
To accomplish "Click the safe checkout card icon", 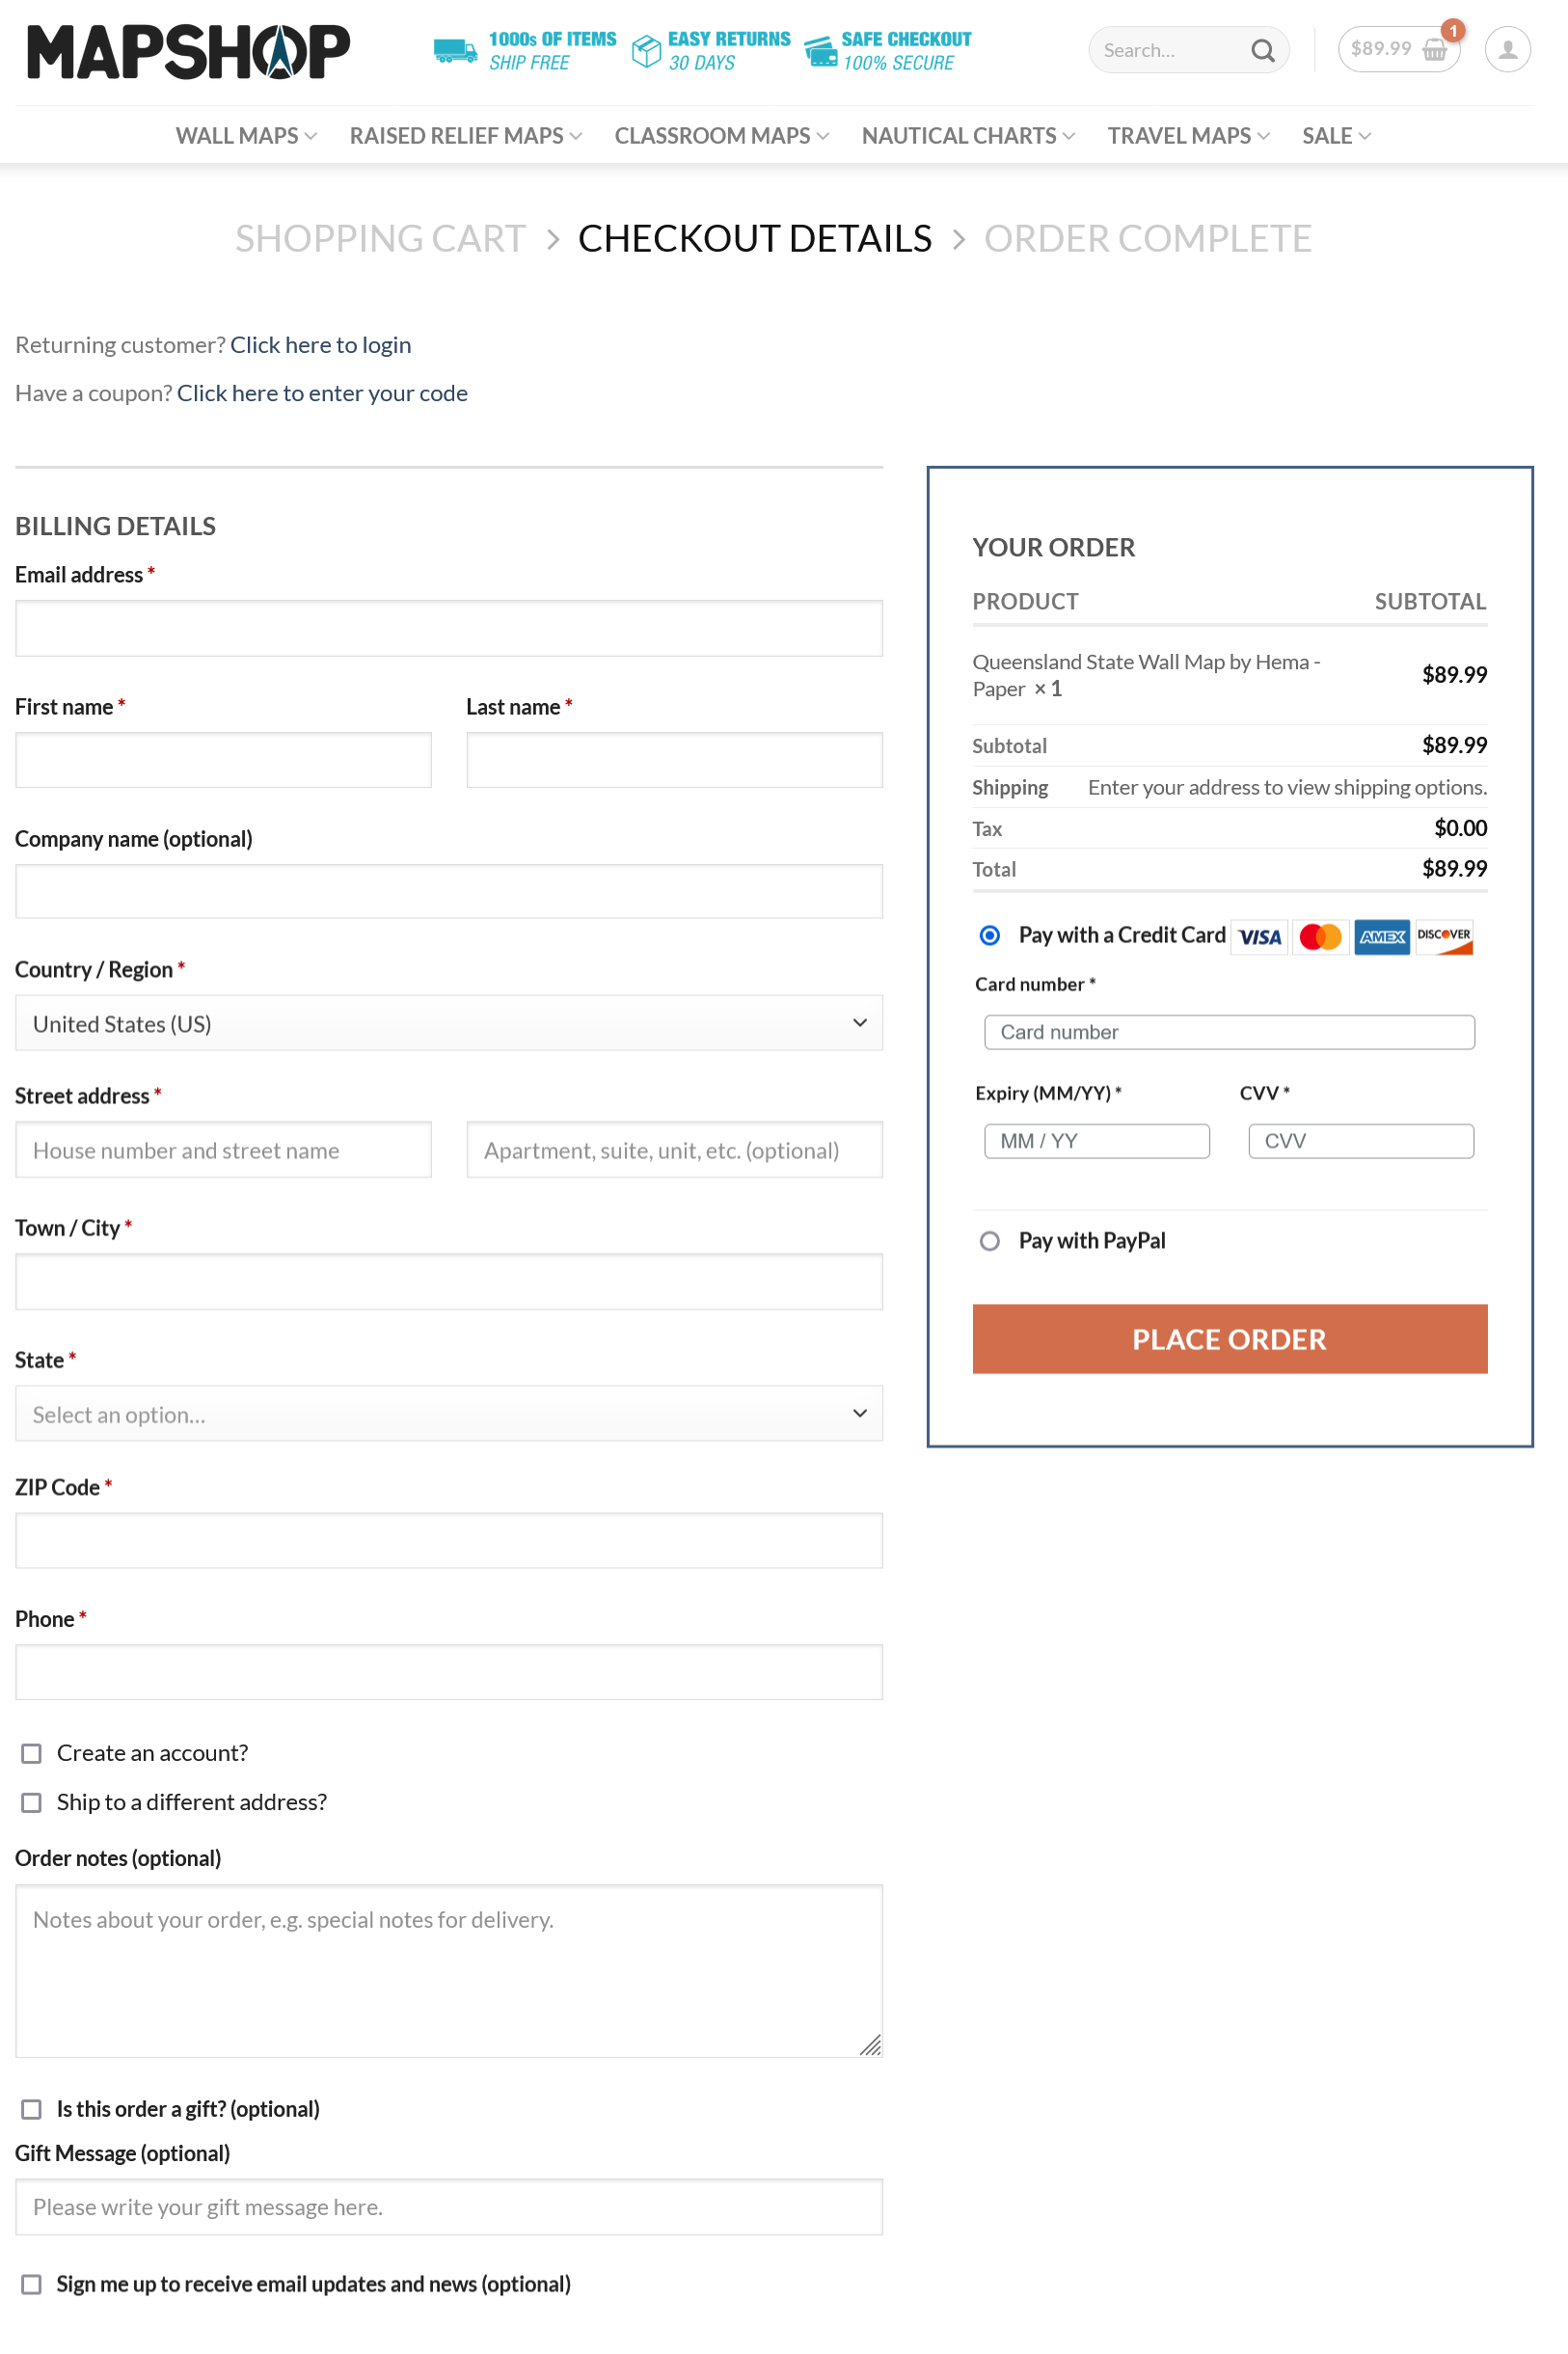I will 821,51.
